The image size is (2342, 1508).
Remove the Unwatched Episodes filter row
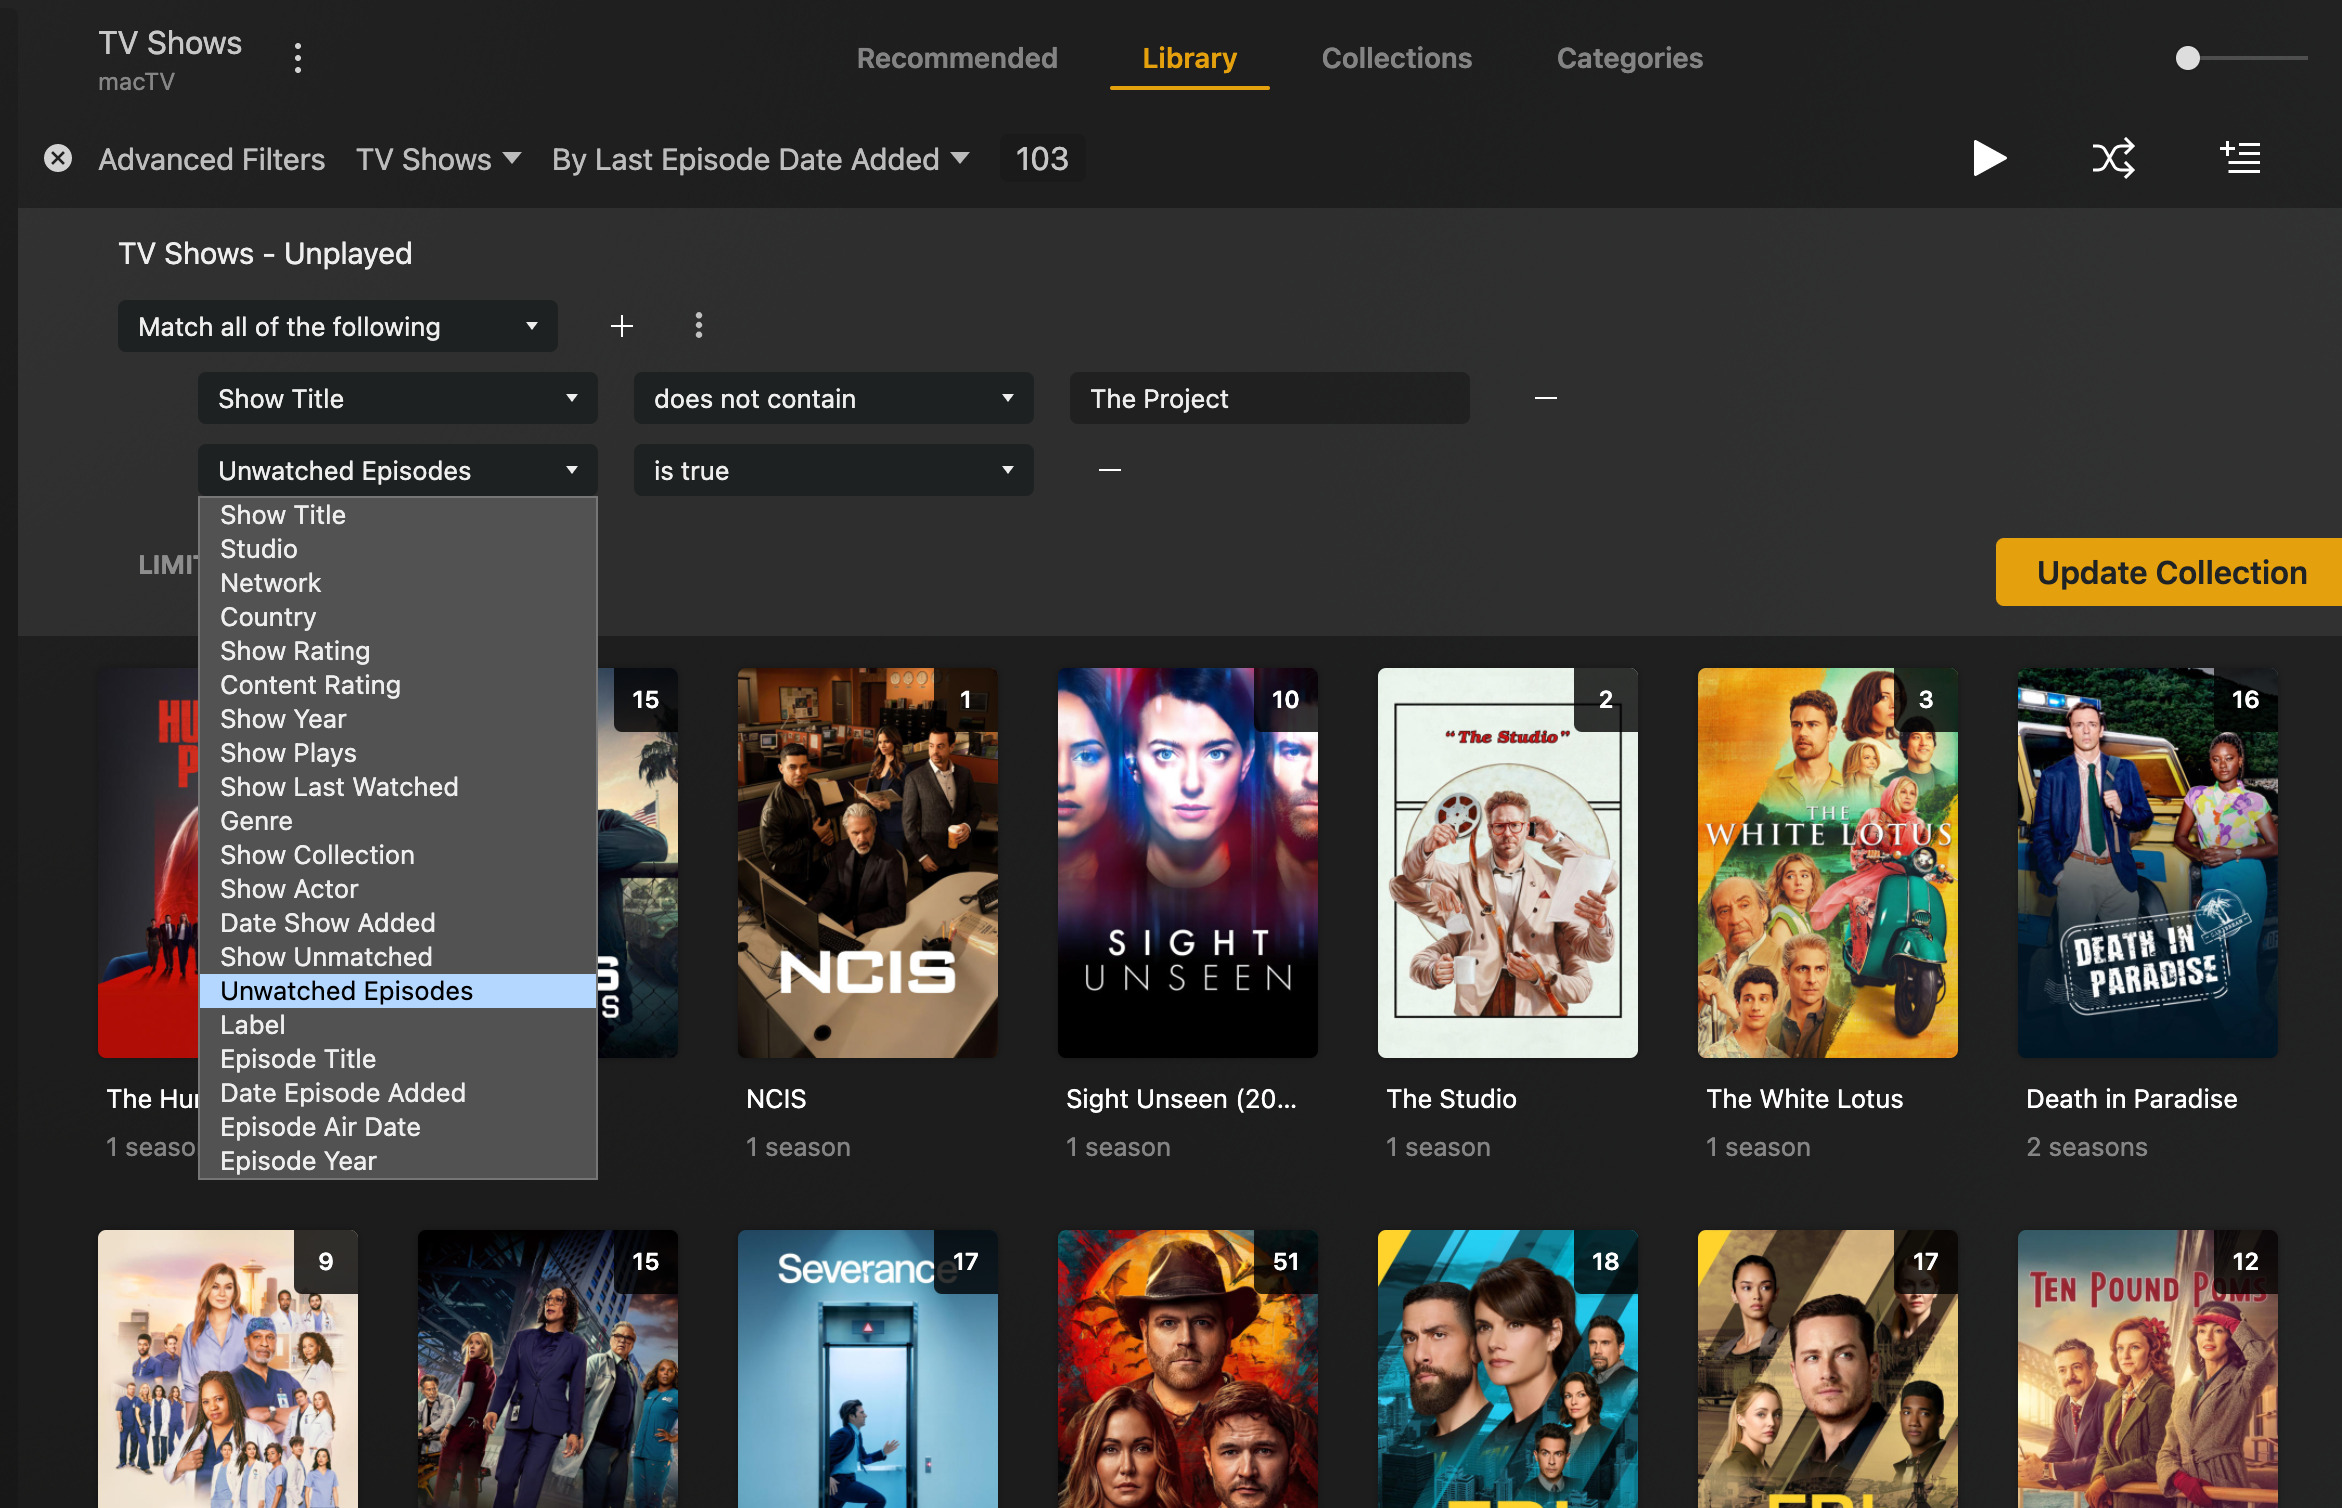[1109, 470]
